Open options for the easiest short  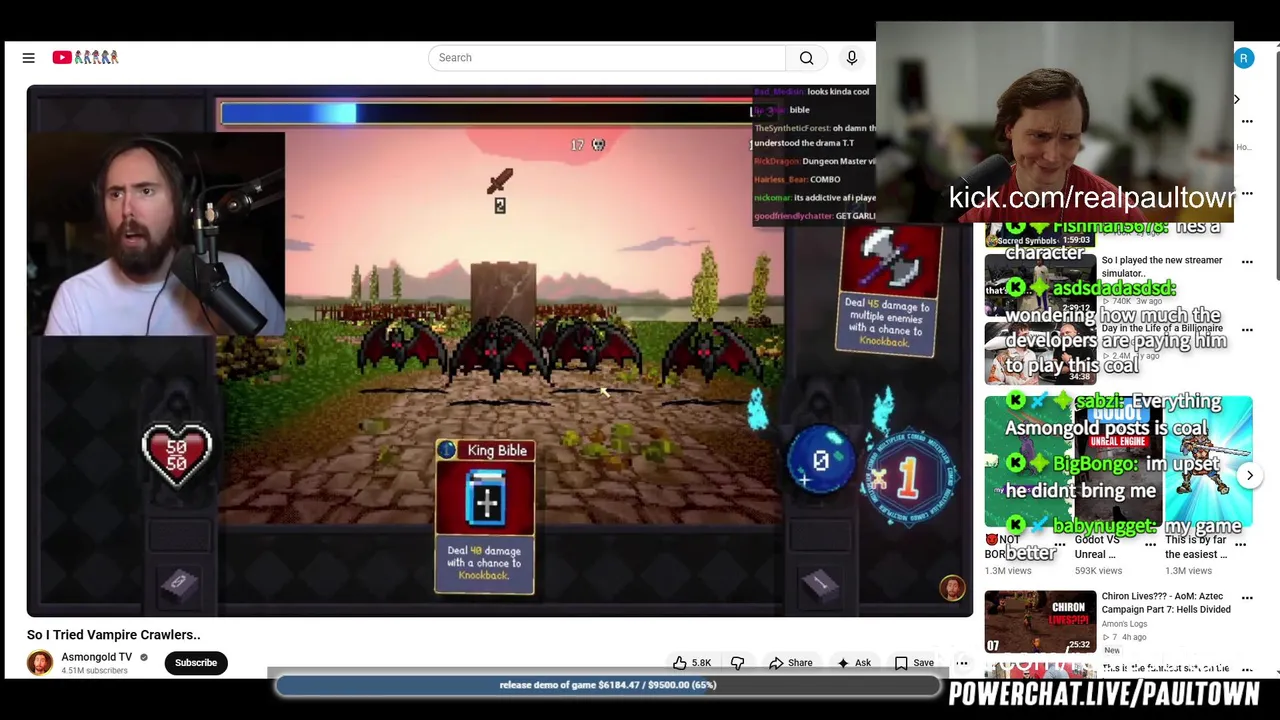click(1241, 544)
